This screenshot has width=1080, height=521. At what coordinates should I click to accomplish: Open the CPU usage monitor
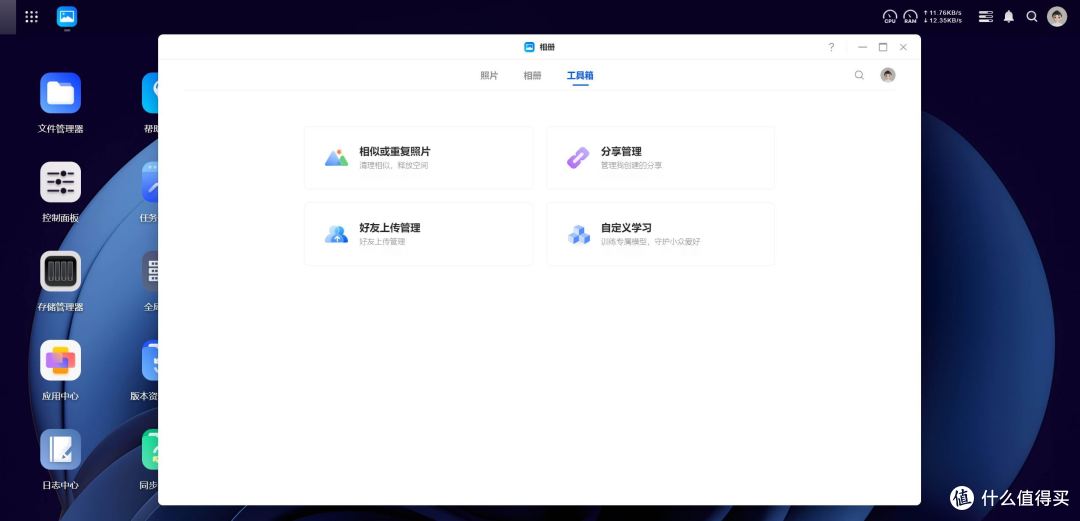890,17
